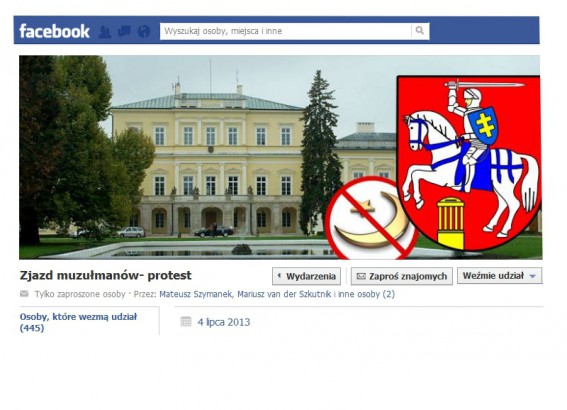Click the 4 lipca 2013 date
Image resolution: width=567 pixels, height=410 pixels.
[x=224, y=322]
